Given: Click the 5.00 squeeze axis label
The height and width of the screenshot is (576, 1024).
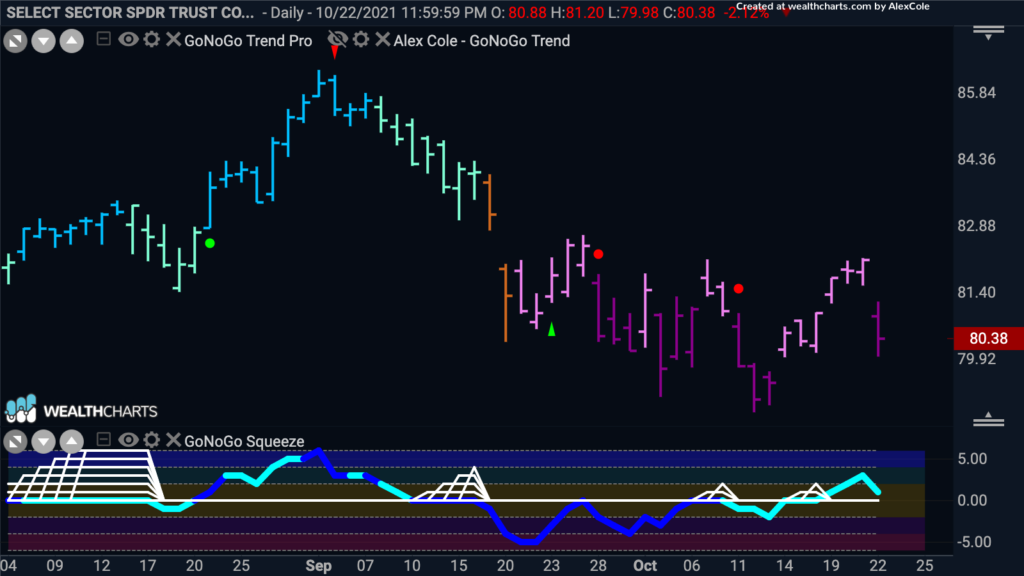Looking at the screenshot, I should (973, 459).
